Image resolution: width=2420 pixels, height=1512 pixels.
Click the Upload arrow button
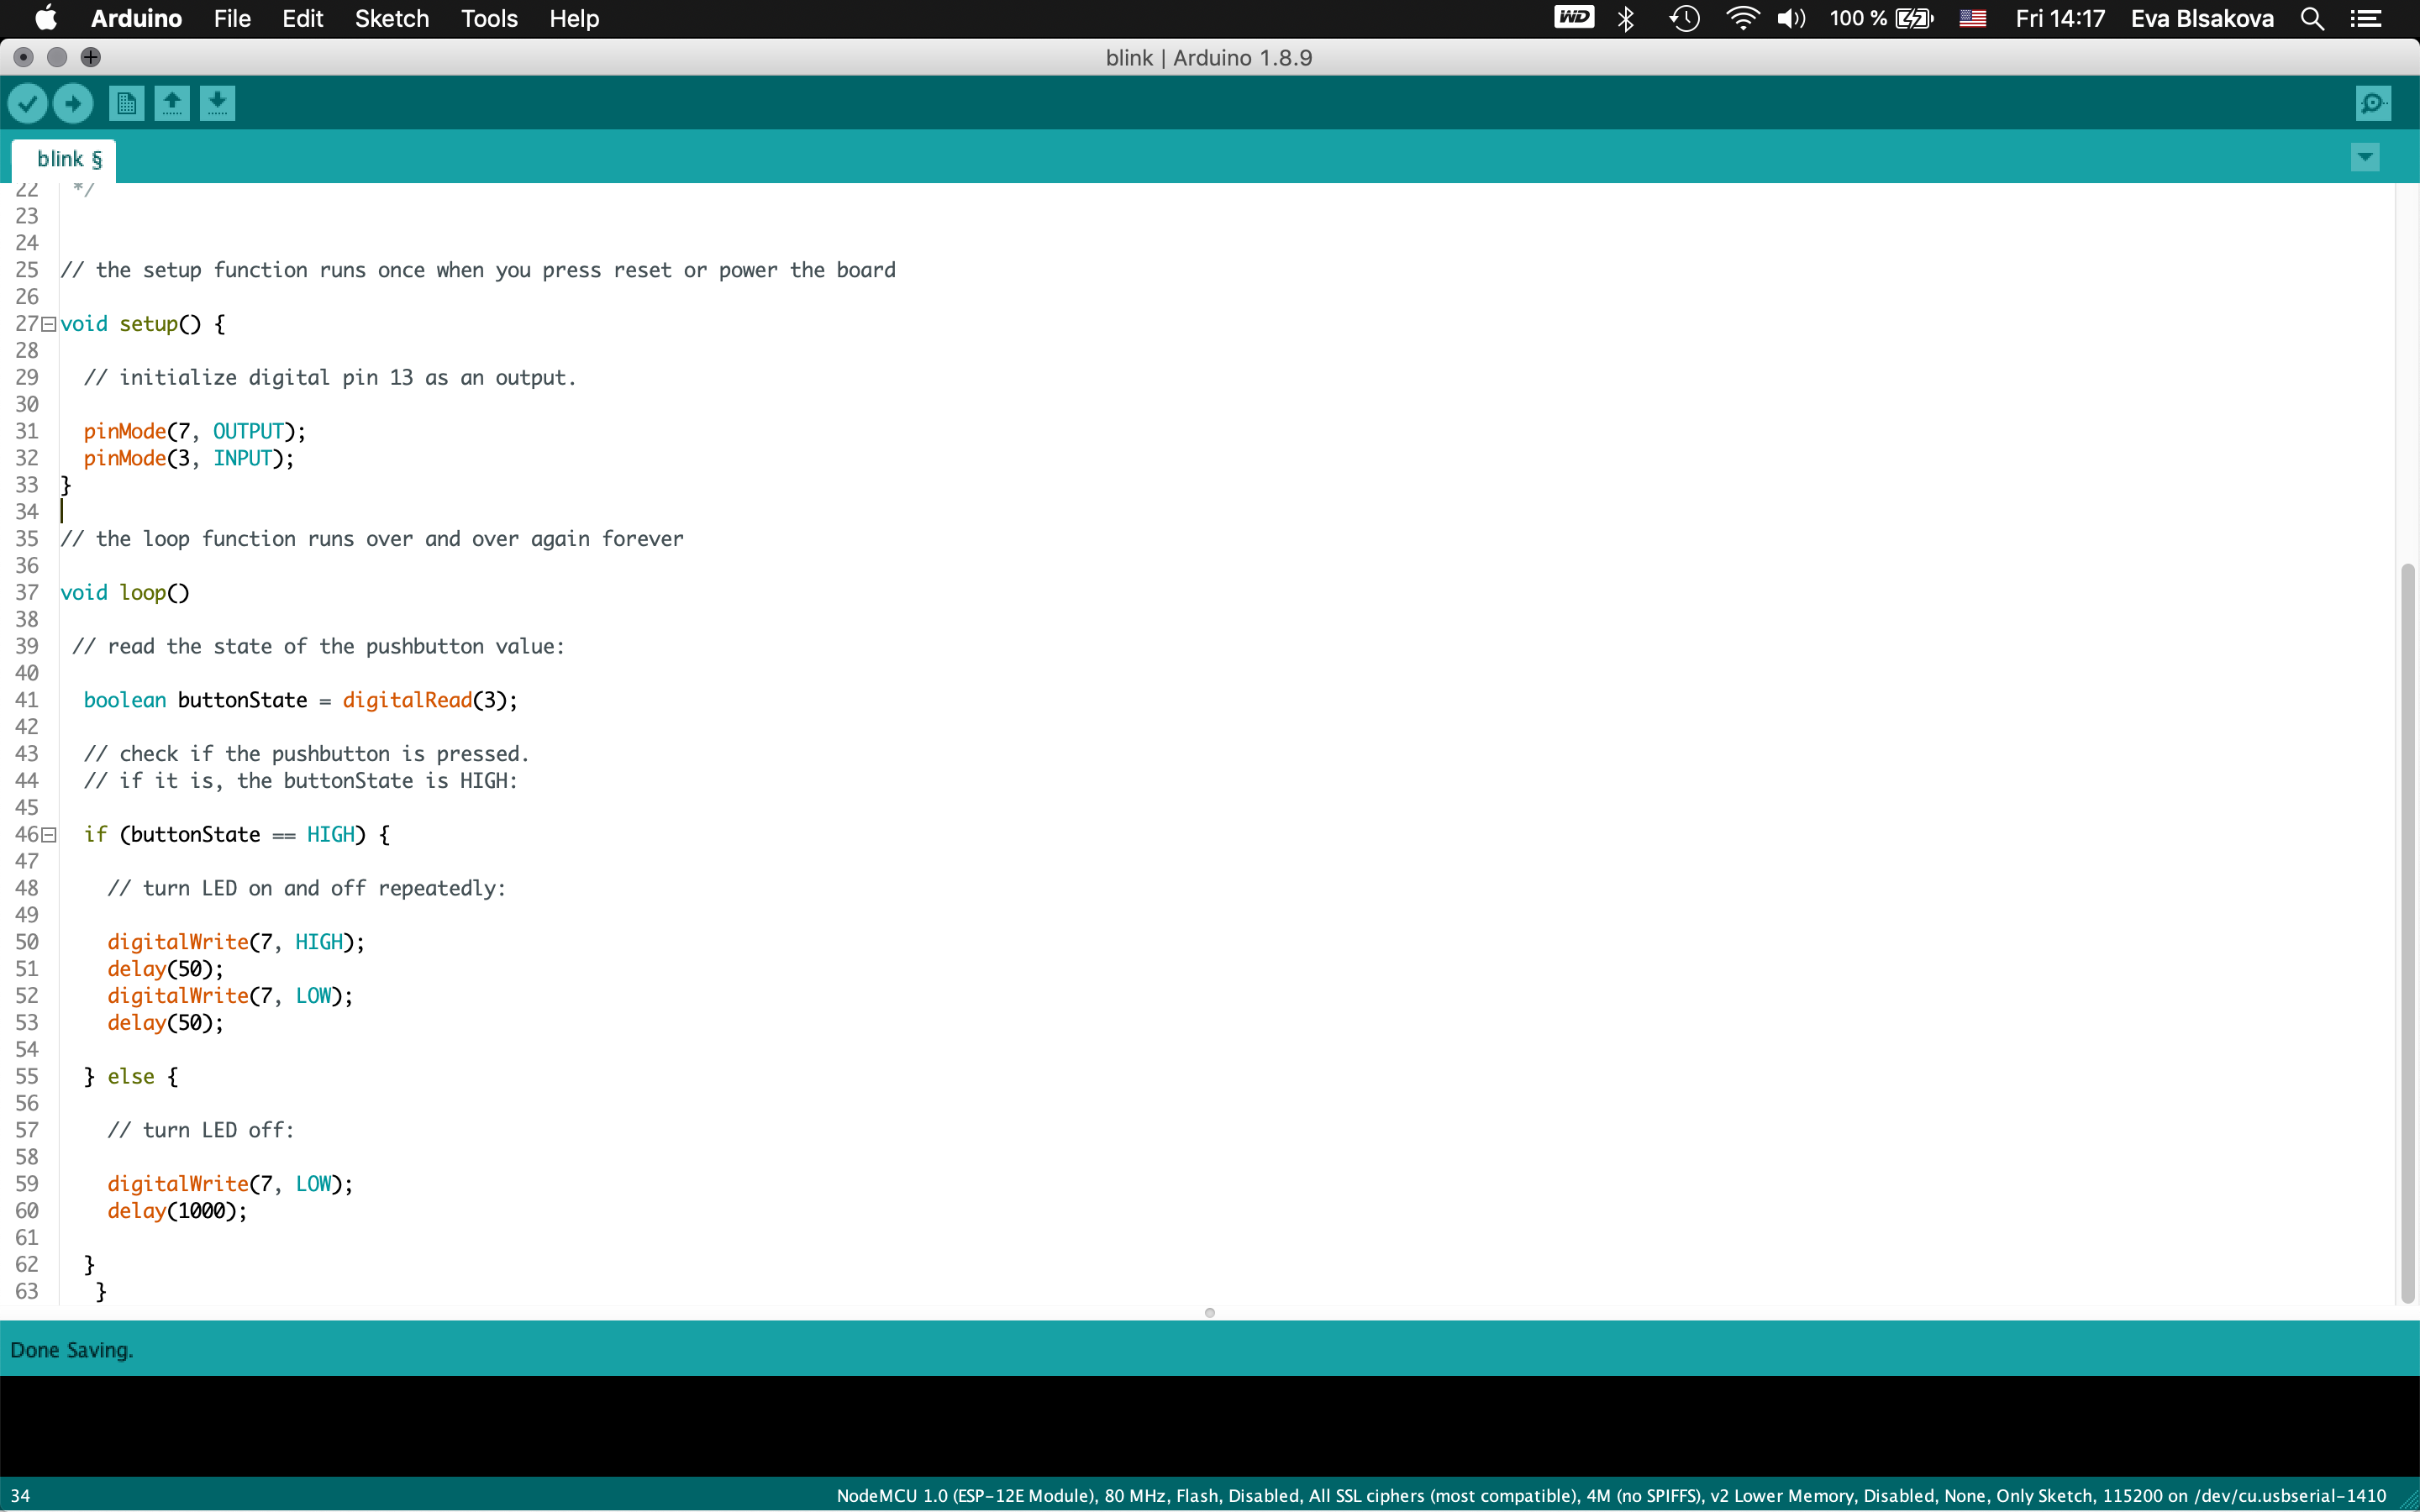73,103
